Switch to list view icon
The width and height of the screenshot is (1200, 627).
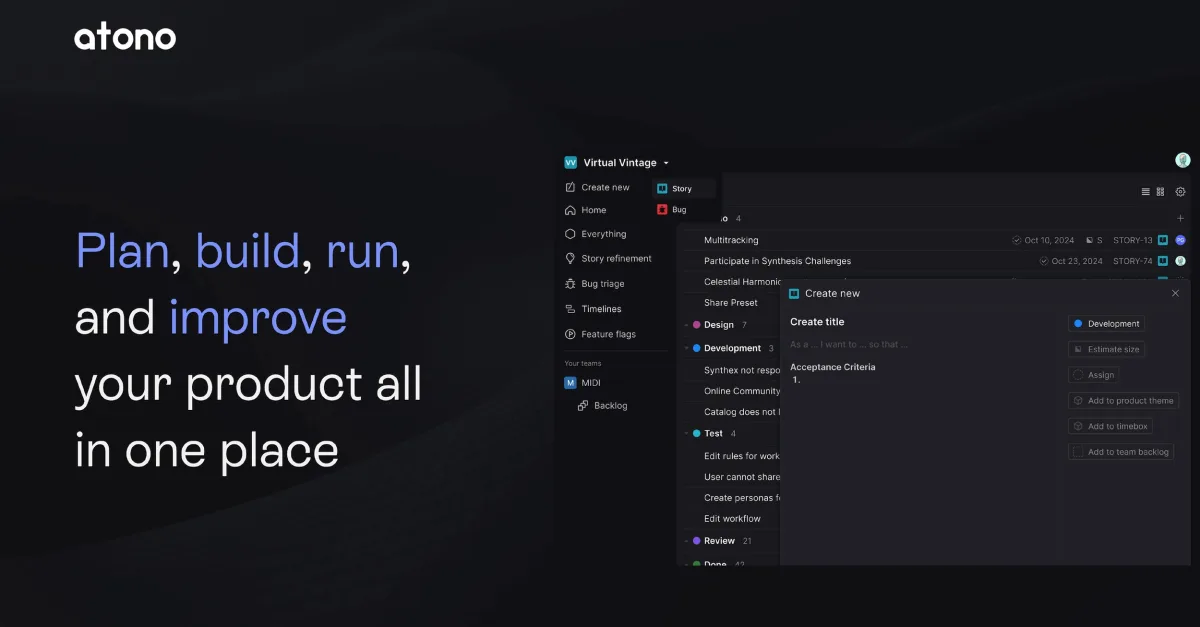coord(1146,192)
